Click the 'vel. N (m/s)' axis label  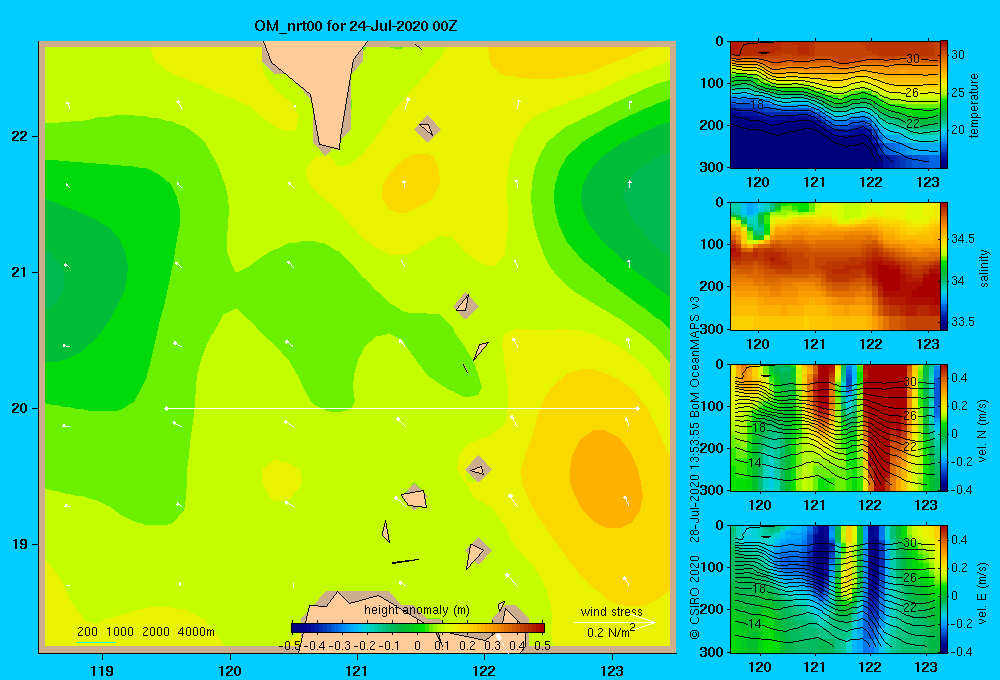coord(983,431)
